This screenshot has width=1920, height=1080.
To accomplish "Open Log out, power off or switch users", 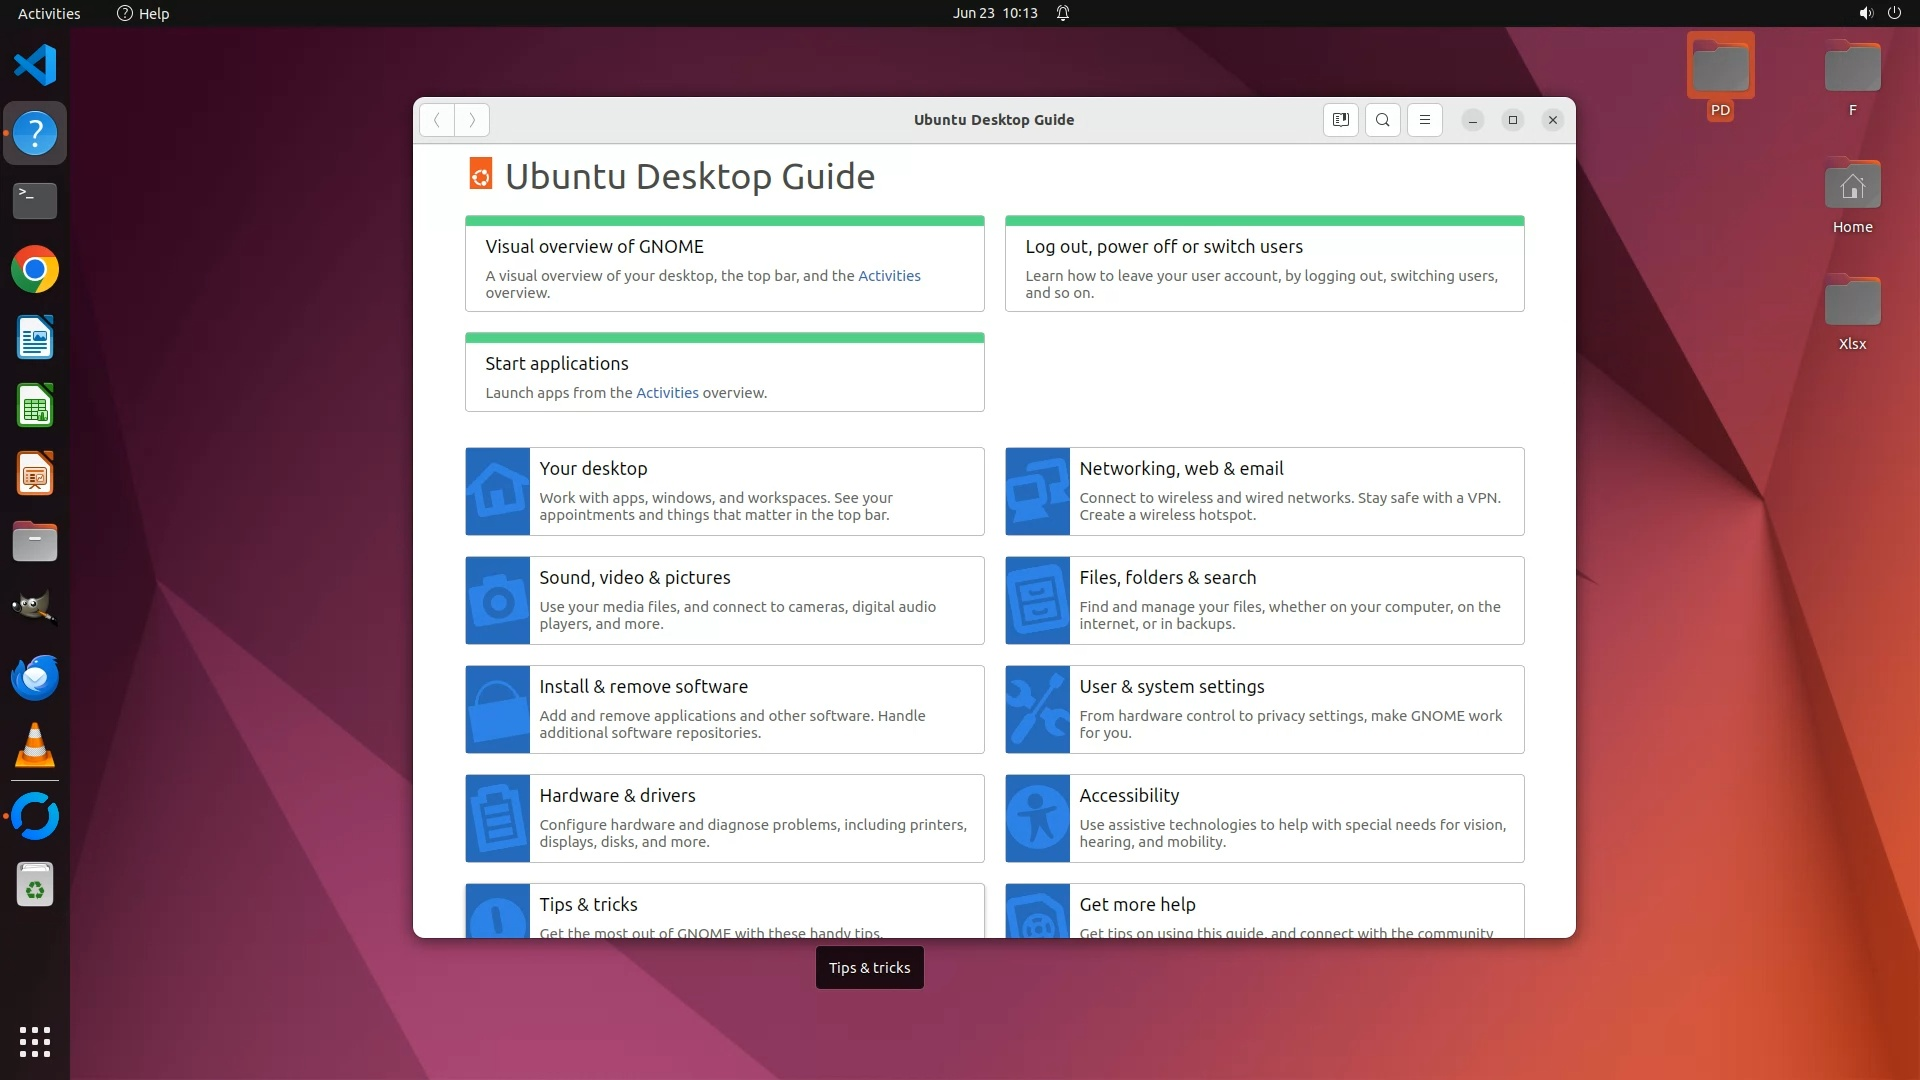I will point(1163,246).
